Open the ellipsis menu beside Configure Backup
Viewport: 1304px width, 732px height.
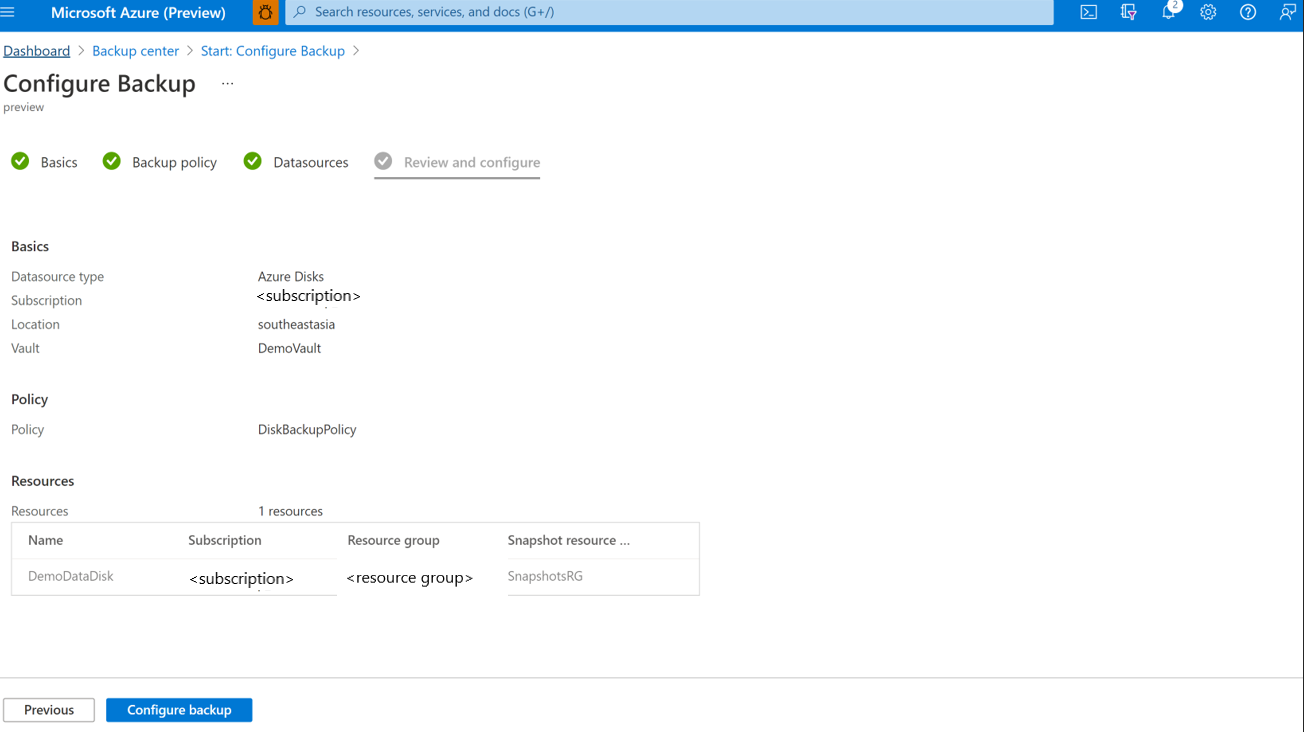tap(228, 84)
